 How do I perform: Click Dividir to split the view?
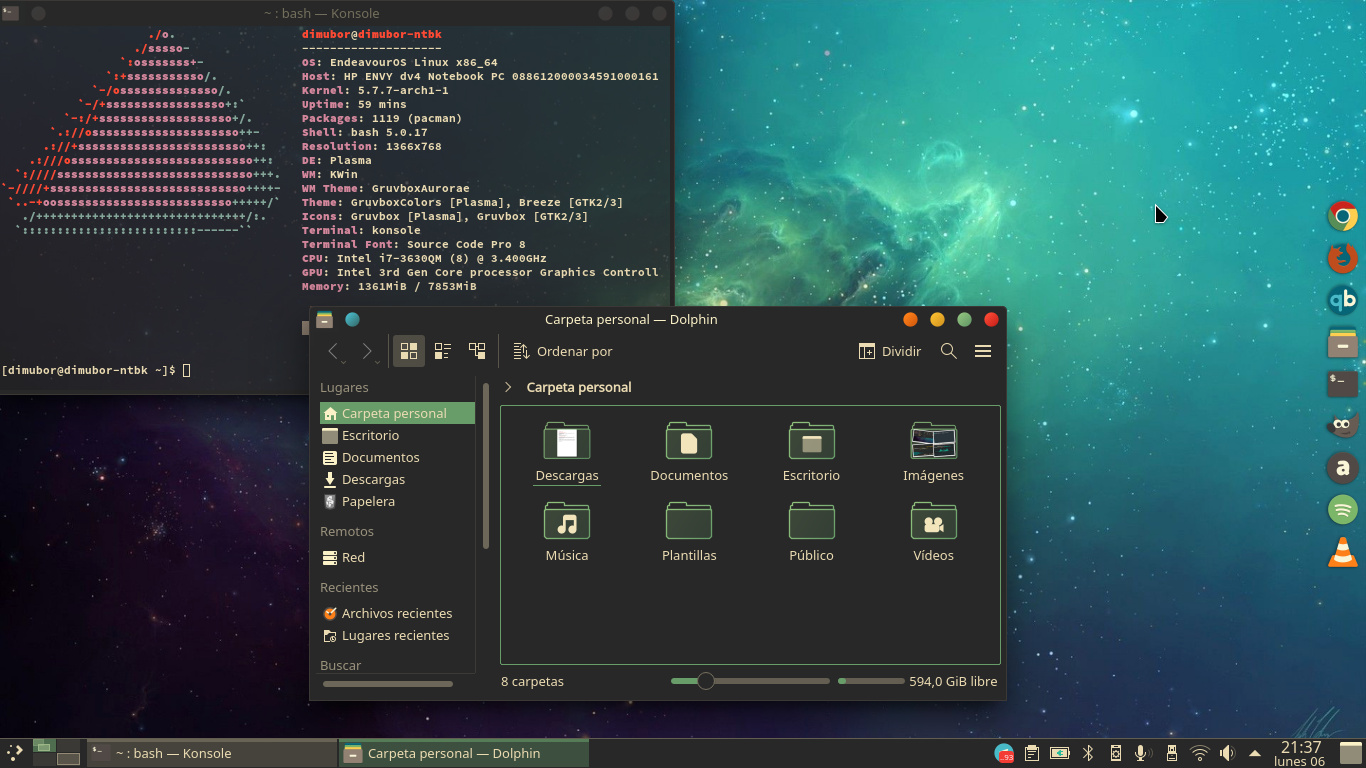pos(890,351)
